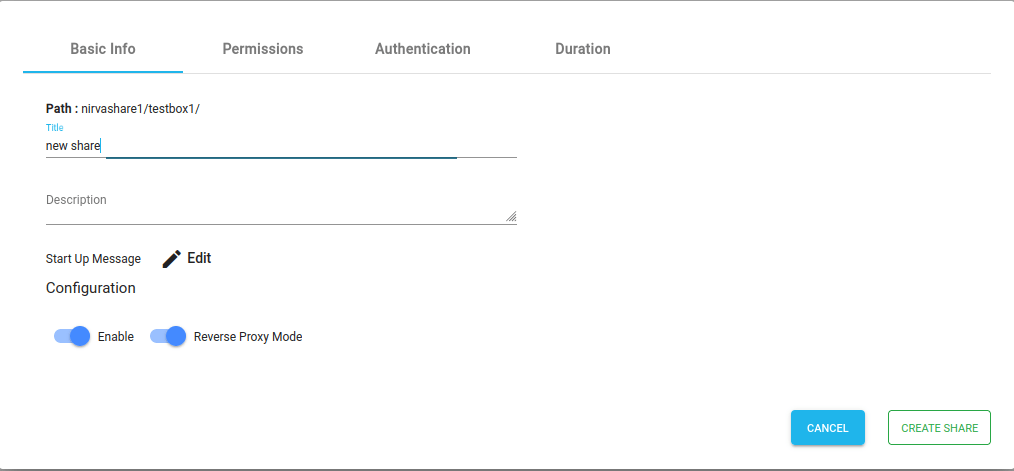Image resolution: width=1014 pixels, height=471 pixels.
Task: Open the Edit link for the start-up message
Action: (199, 258)
